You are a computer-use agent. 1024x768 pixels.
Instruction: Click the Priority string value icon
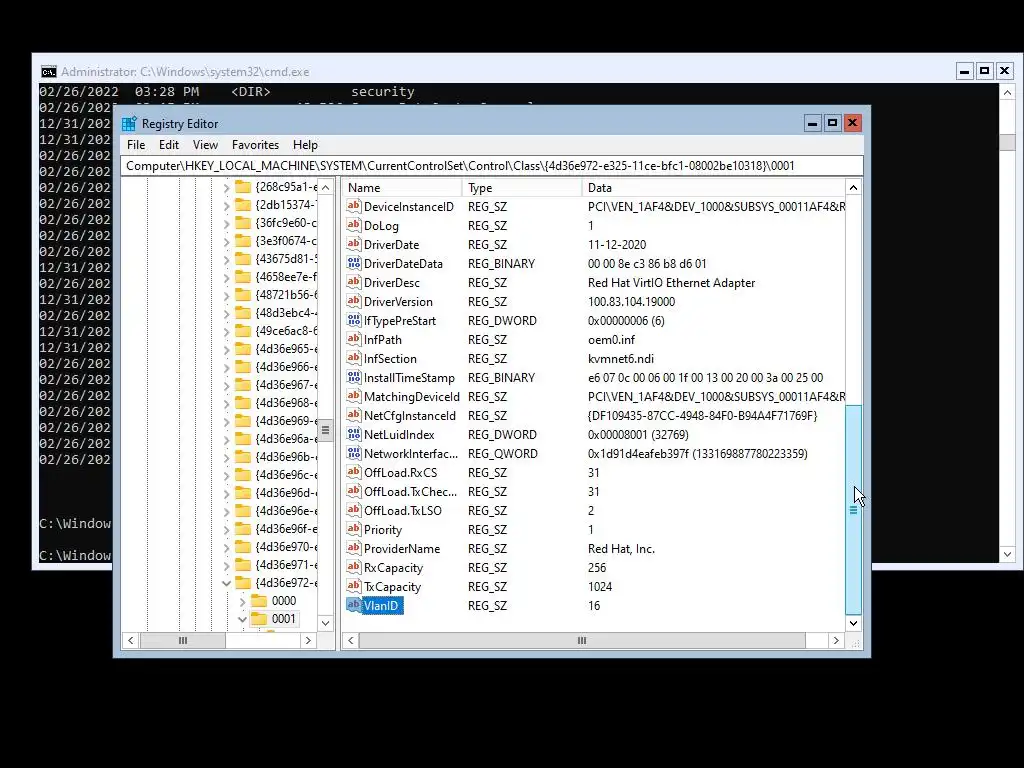[353, 529]
